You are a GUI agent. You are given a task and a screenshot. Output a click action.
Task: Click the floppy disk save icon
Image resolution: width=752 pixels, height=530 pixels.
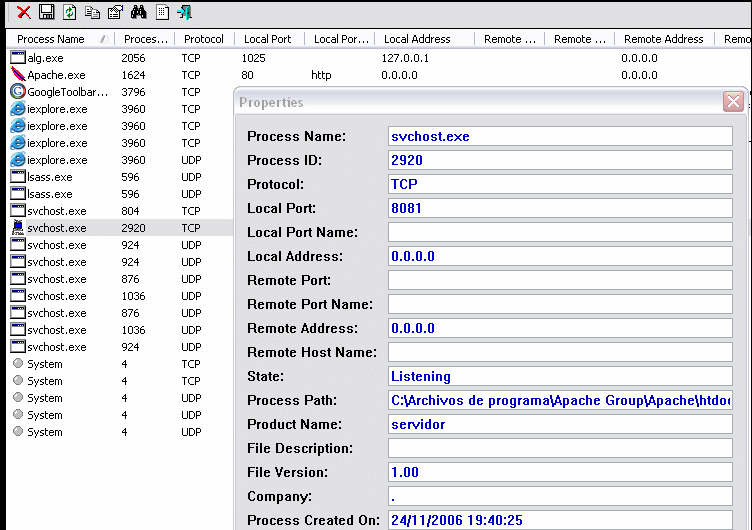click(47, 12)
